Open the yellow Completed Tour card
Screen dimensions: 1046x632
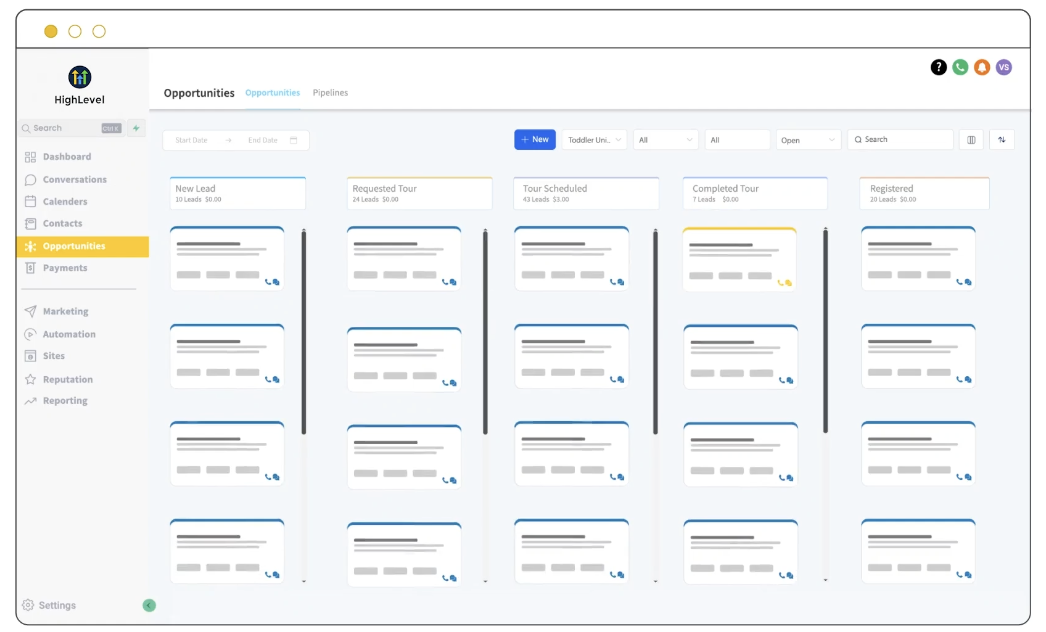coord(739,260)
